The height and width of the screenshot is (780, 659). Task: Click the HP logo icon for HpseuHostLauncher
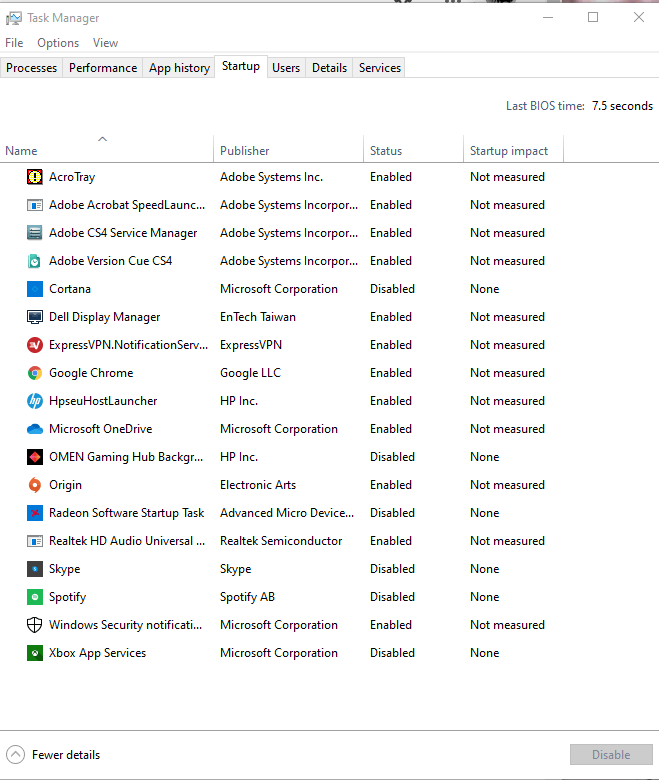click(x=34, y=401)
